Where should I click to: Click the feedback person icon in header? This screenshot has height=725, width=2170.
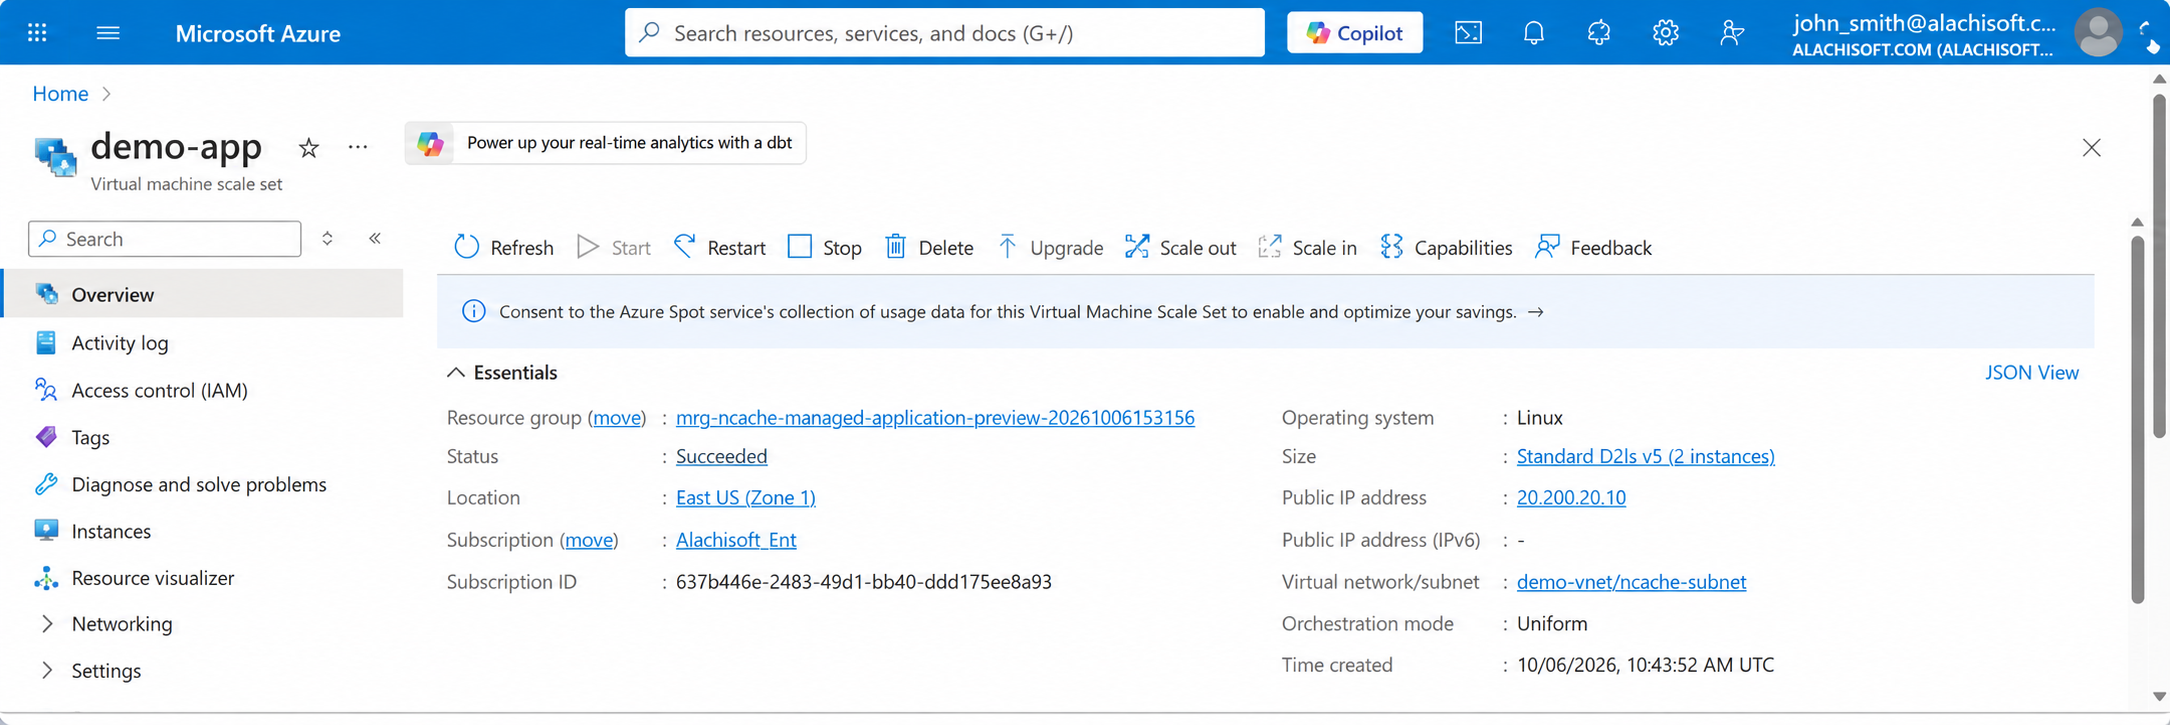click(x=1731, y=33)
